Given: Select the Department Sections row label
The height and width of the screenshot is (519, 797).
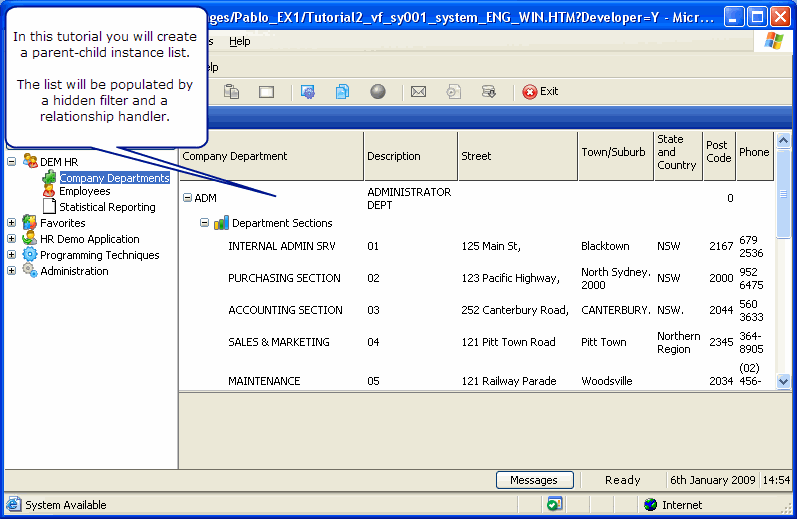Looking at the screenshot, I should pos(282,223).
